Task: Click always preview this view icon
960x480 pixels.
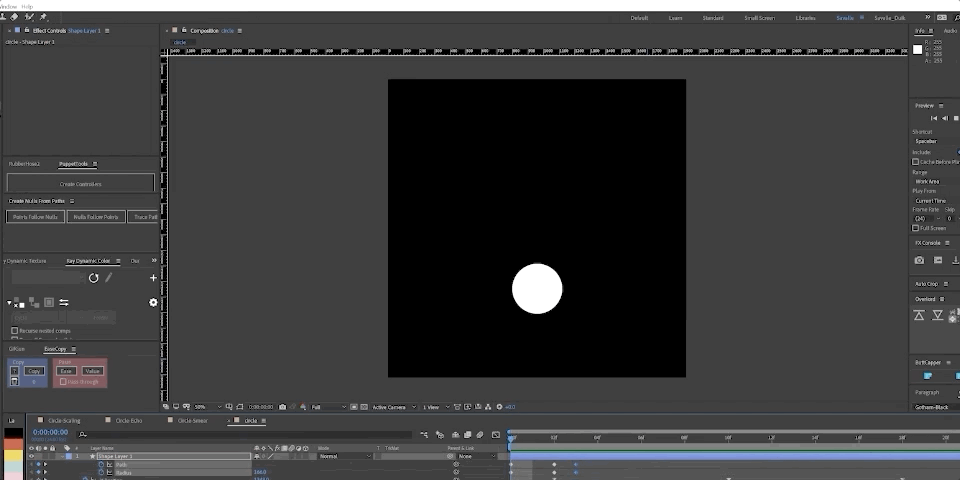Action: click(166, 407)
